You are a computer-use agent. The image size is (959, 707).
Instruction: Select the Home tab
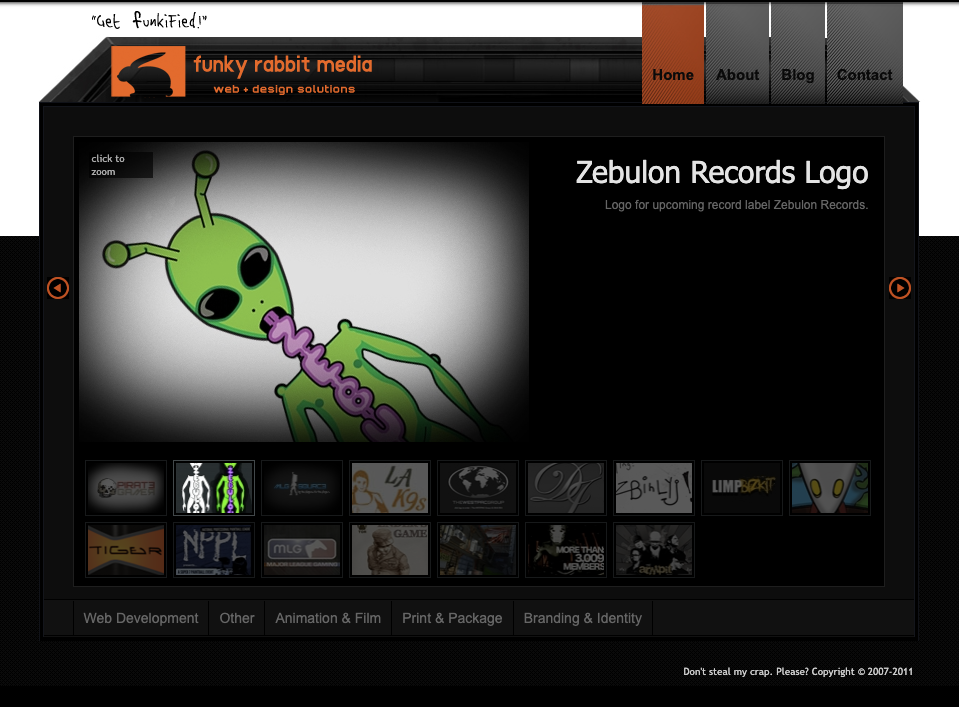672,74
